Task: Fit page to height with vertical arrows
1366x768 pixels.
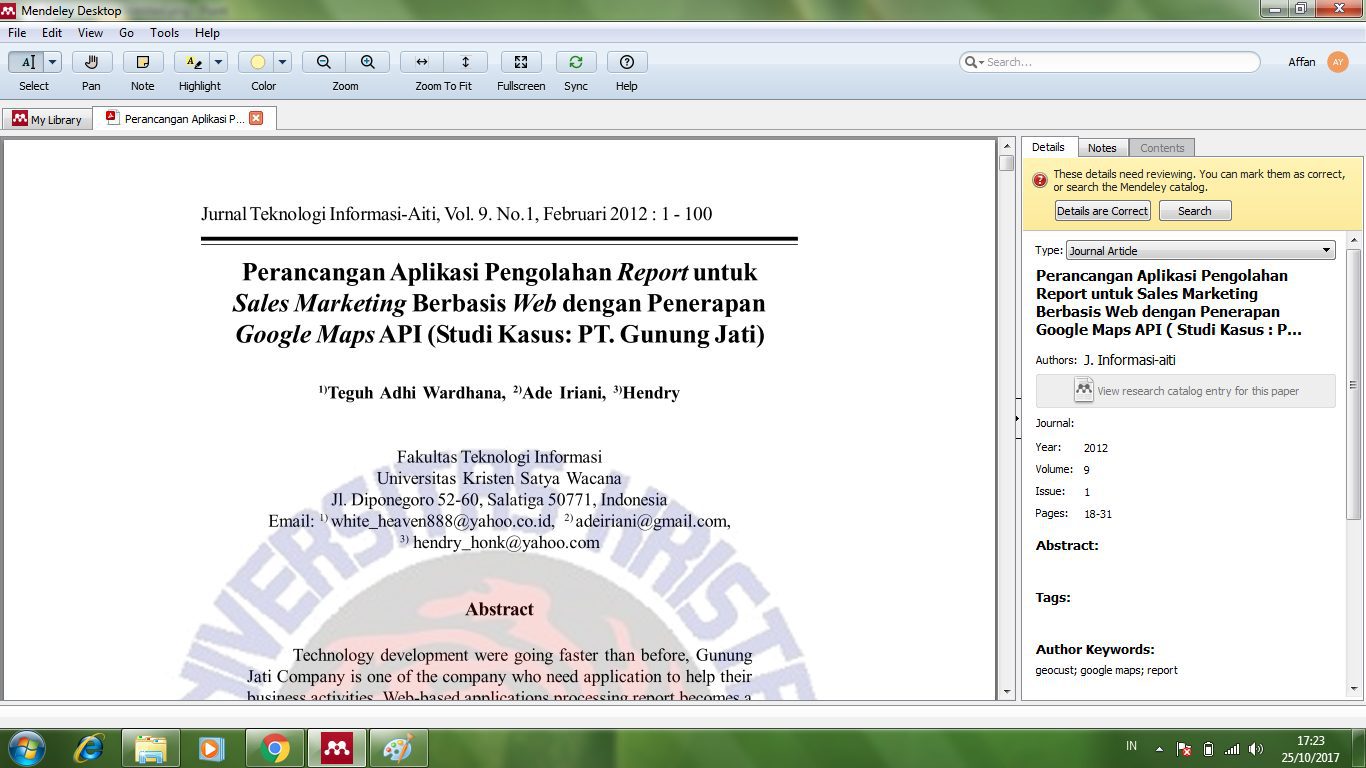Action: (x=465, y=62)
